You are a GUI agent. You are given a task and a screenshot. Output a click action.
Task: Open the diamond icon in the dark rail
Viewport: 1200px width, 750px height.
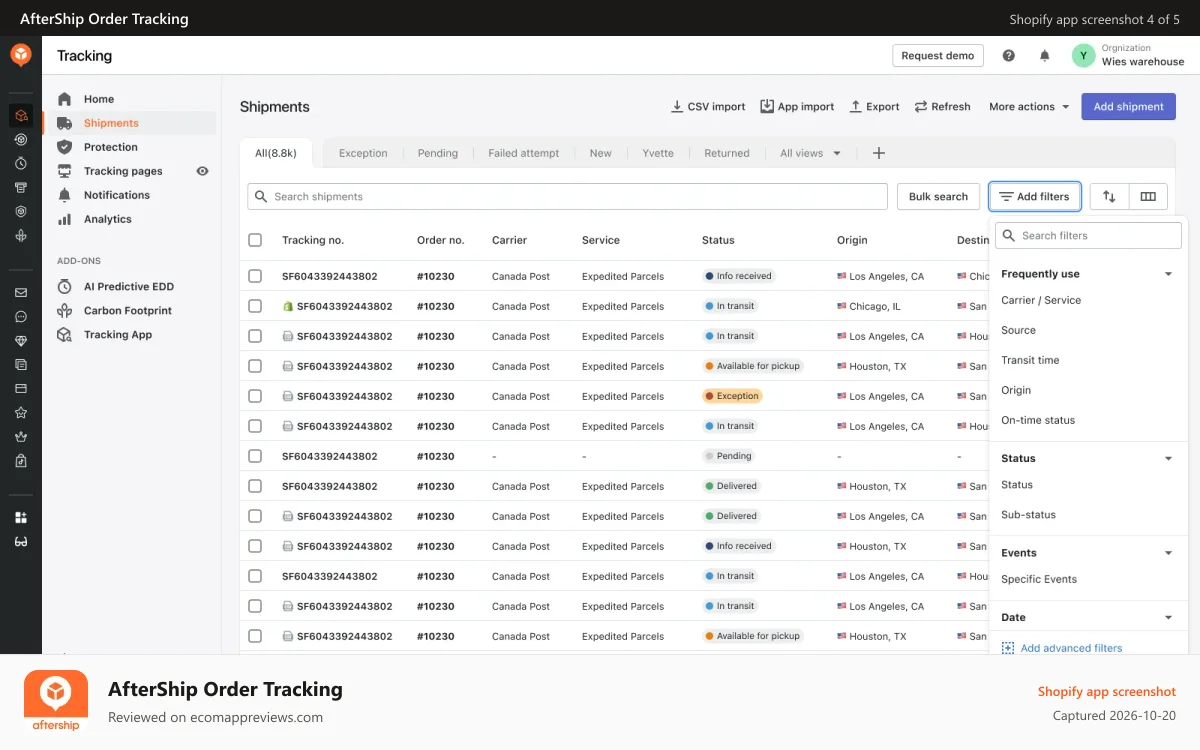(21, 340)
